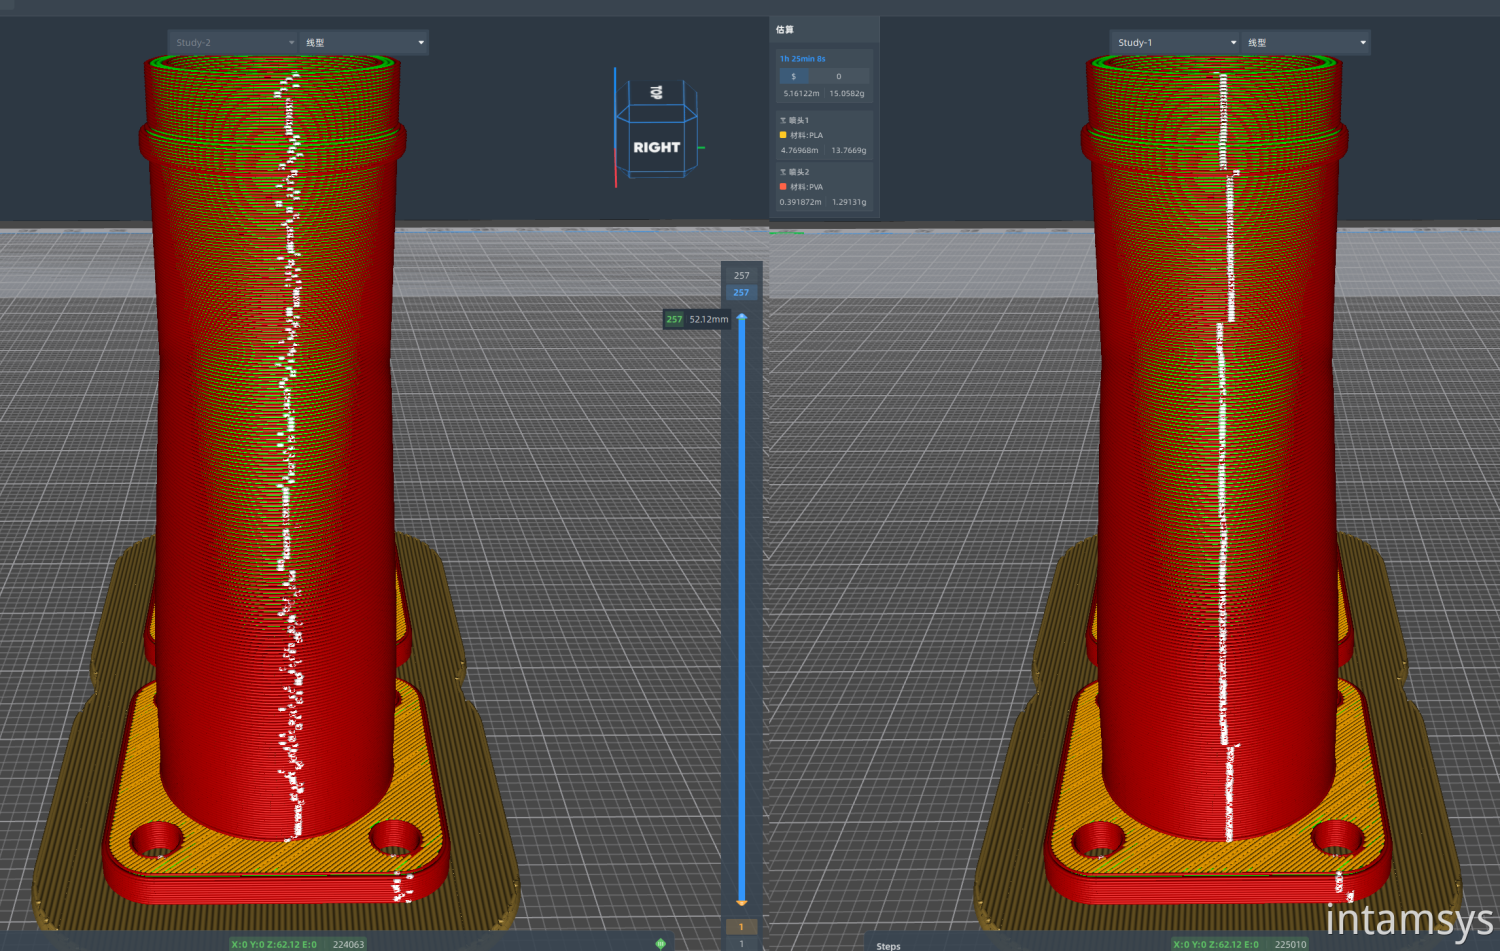
Task: Click the Steps label at the bottom
Action: pyautogui.click(x=888, y=946)
